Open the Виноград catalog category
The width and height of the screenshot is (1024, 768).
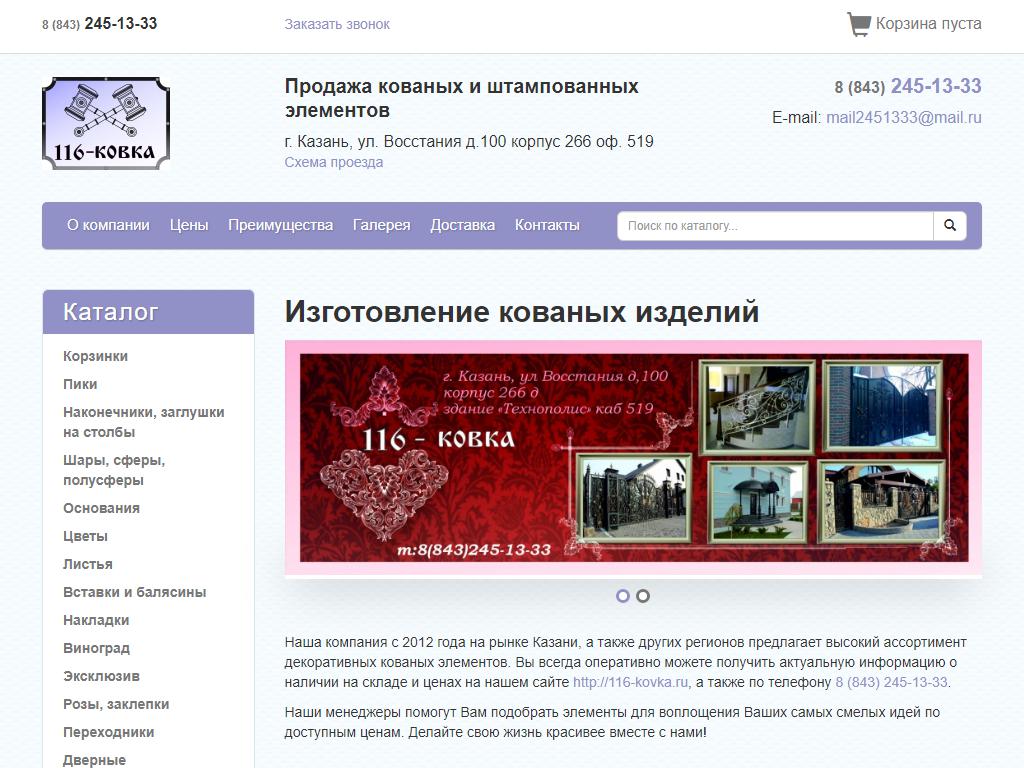96,648
